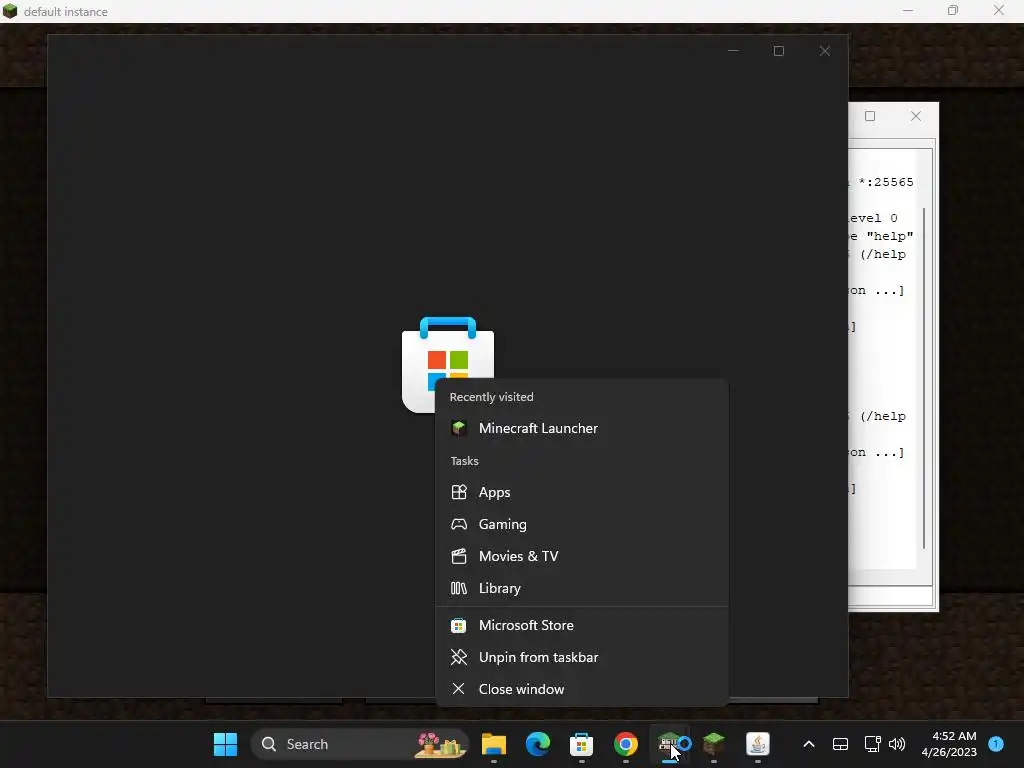Restore down the default instance window
Image resolution: width=1024 pixels, height=768 pixels.
(953, 10)
